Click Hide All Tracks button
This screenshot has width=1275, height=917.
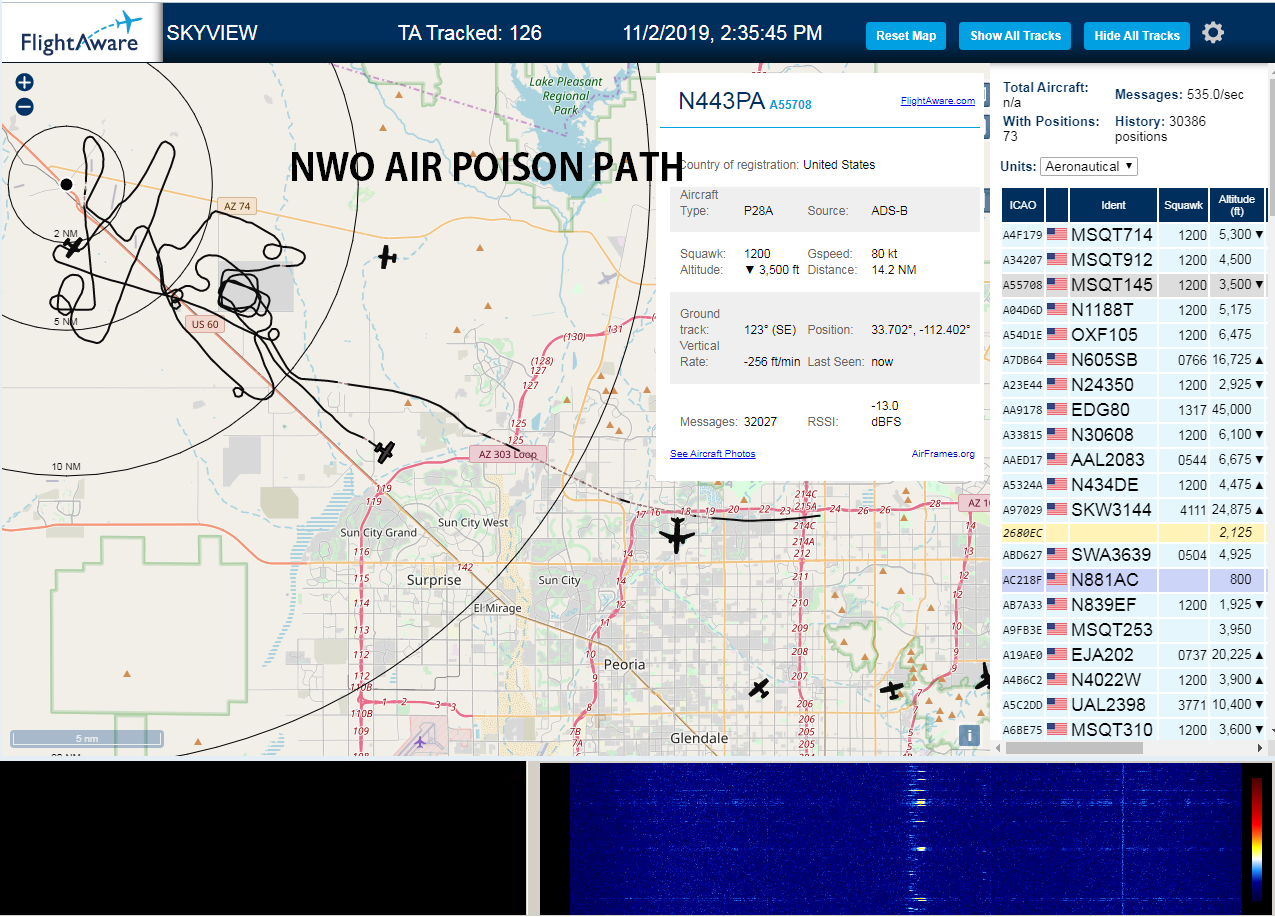(1137, 36)
